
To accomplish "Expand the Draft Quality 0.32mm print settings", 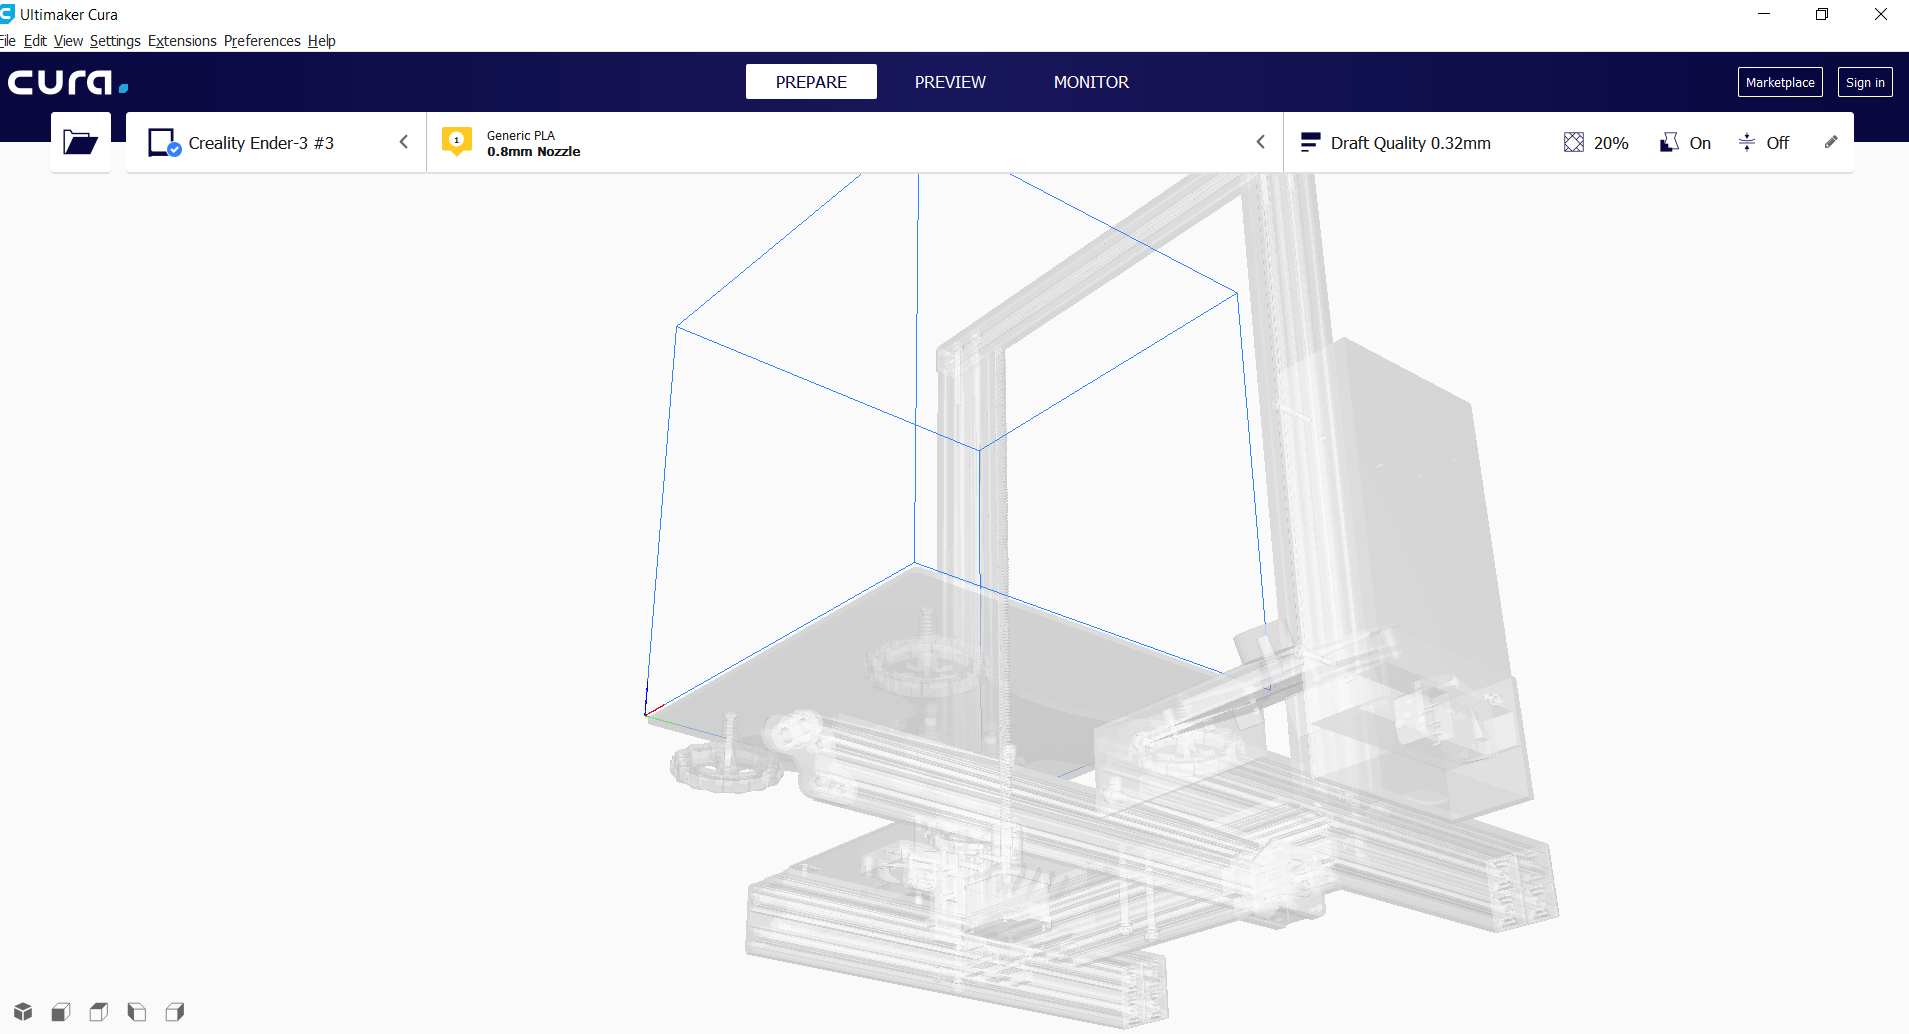I will point(1569,142).
